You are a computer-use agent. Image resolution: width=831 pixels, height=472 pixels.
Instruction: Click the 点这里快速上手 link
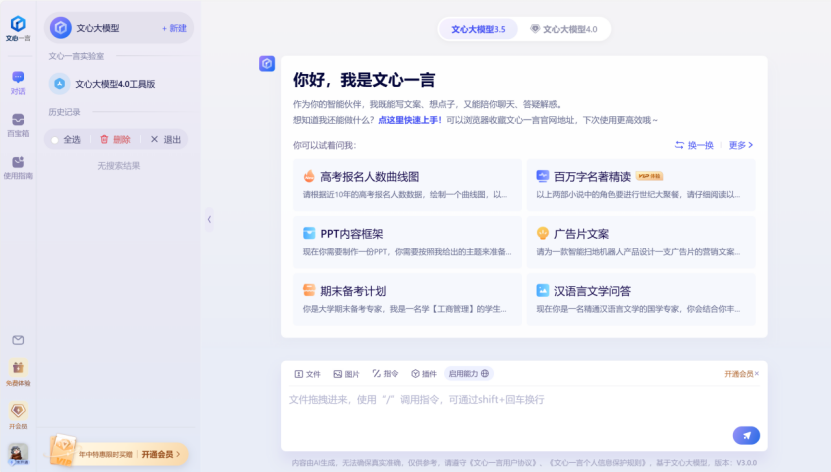(410, 120)
